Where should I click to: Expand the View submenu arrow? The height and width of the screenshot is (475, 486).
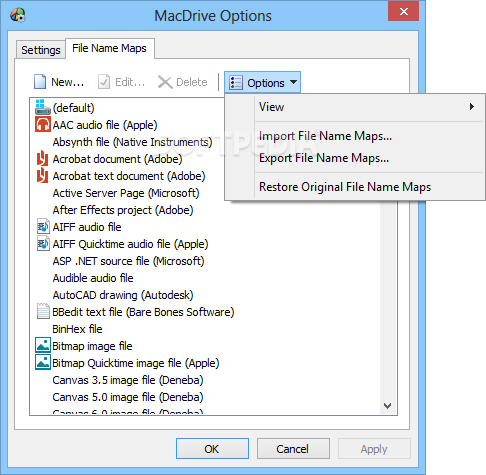tap(472, 107)
